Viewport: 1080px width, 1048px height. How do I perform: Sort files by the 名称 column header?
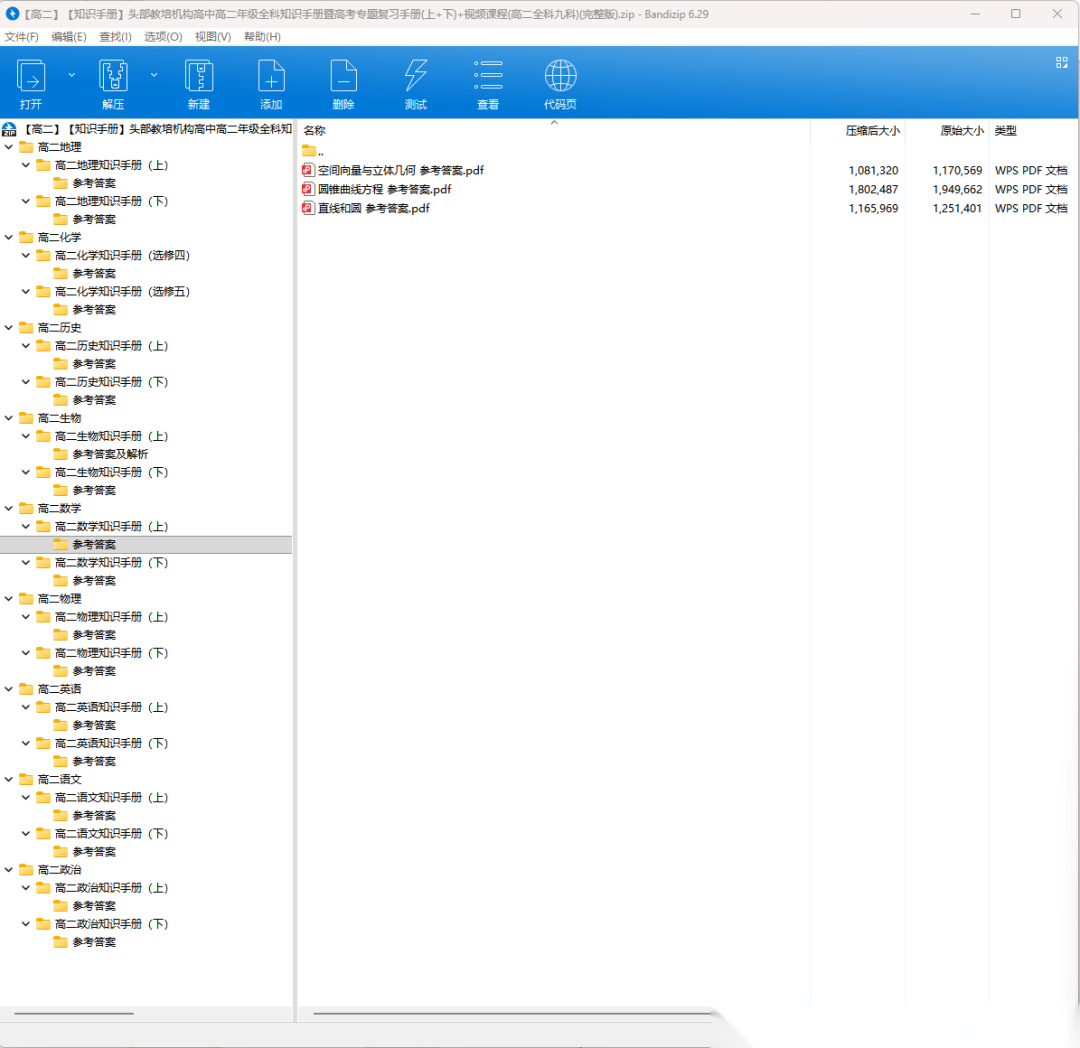pos(315,131)
